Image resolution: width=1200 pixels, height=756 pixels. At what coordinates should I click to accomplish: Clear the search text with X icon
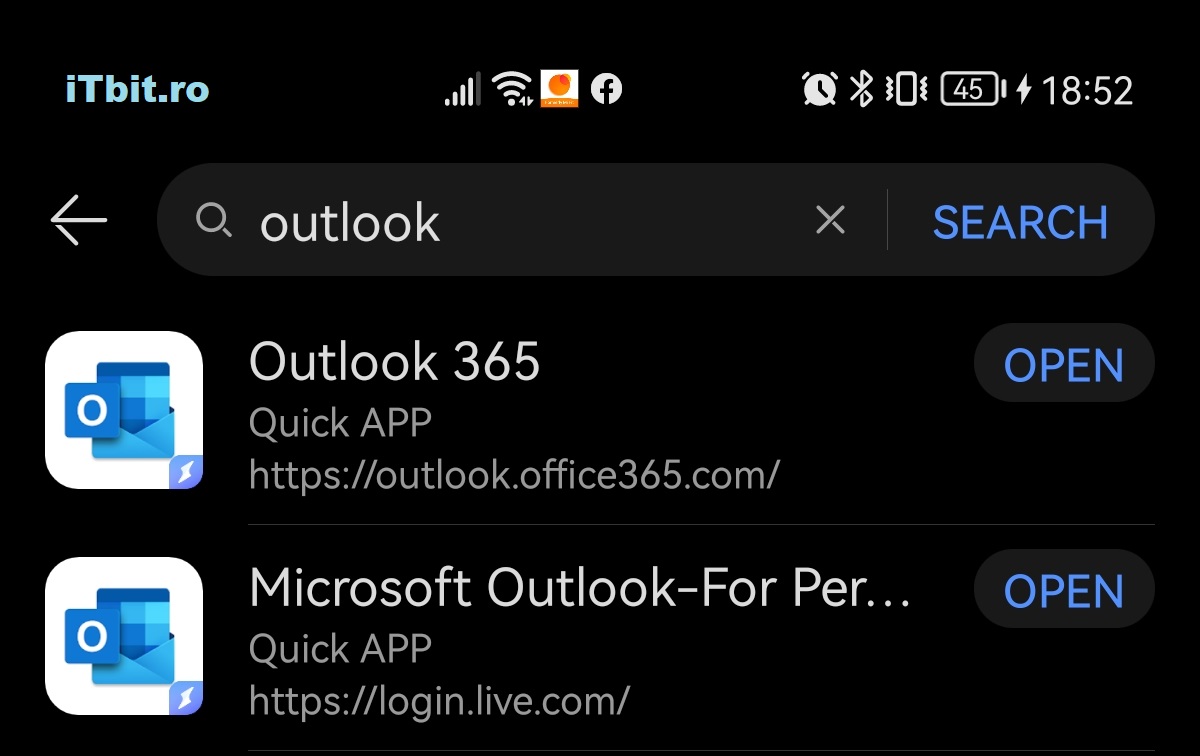[830, 220]
